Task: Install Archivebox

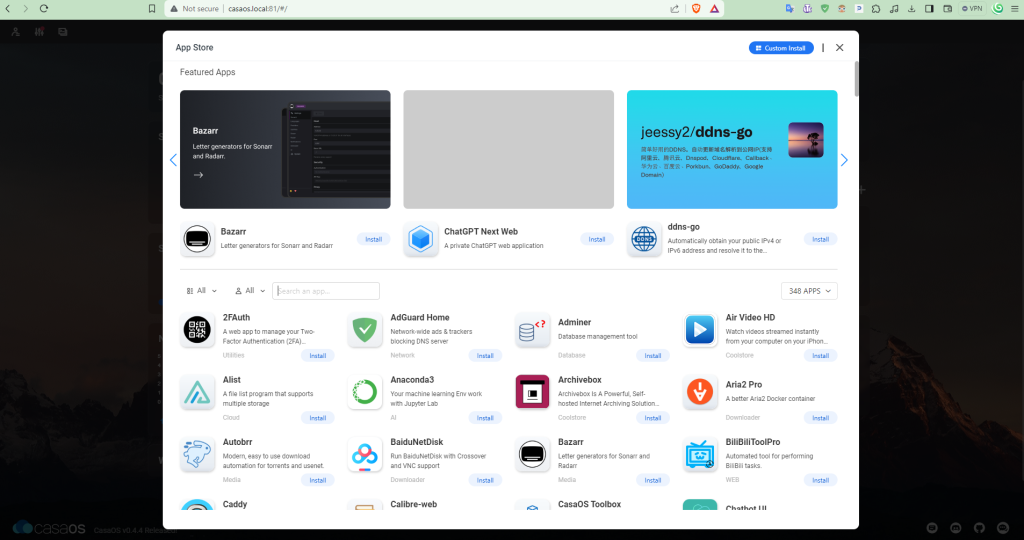Action: pyautogui.click(x=652, y=418)
